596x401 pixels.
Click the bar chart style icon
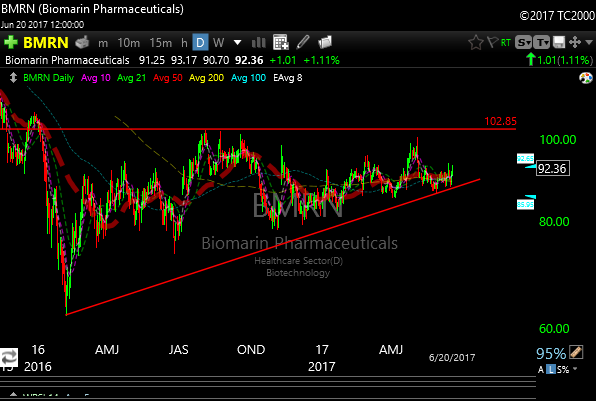(258, 42)
